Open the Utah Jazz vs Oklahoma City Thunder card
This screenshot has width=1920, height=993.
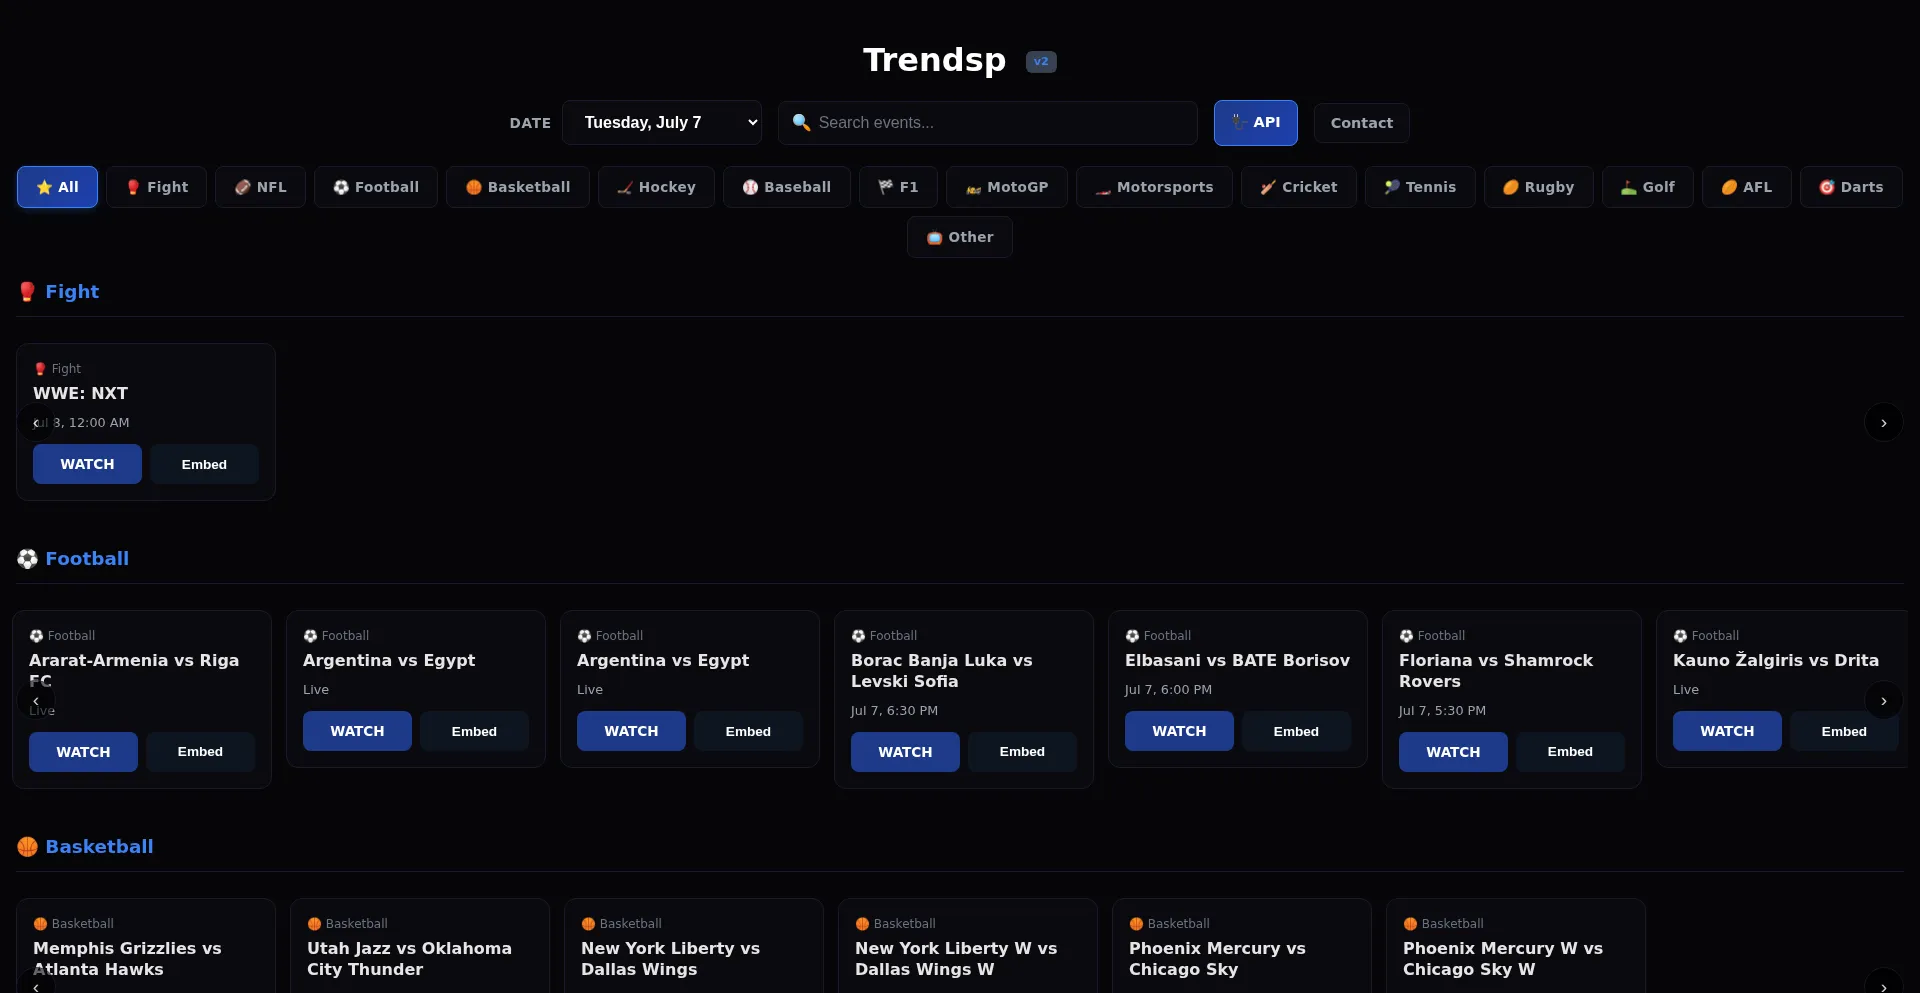click(x=420, y=946)
